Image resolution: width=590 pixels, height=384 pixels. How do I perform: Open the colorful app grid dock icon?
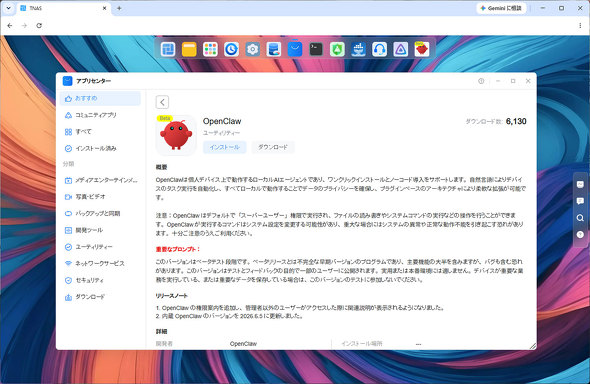click(210, 49)
